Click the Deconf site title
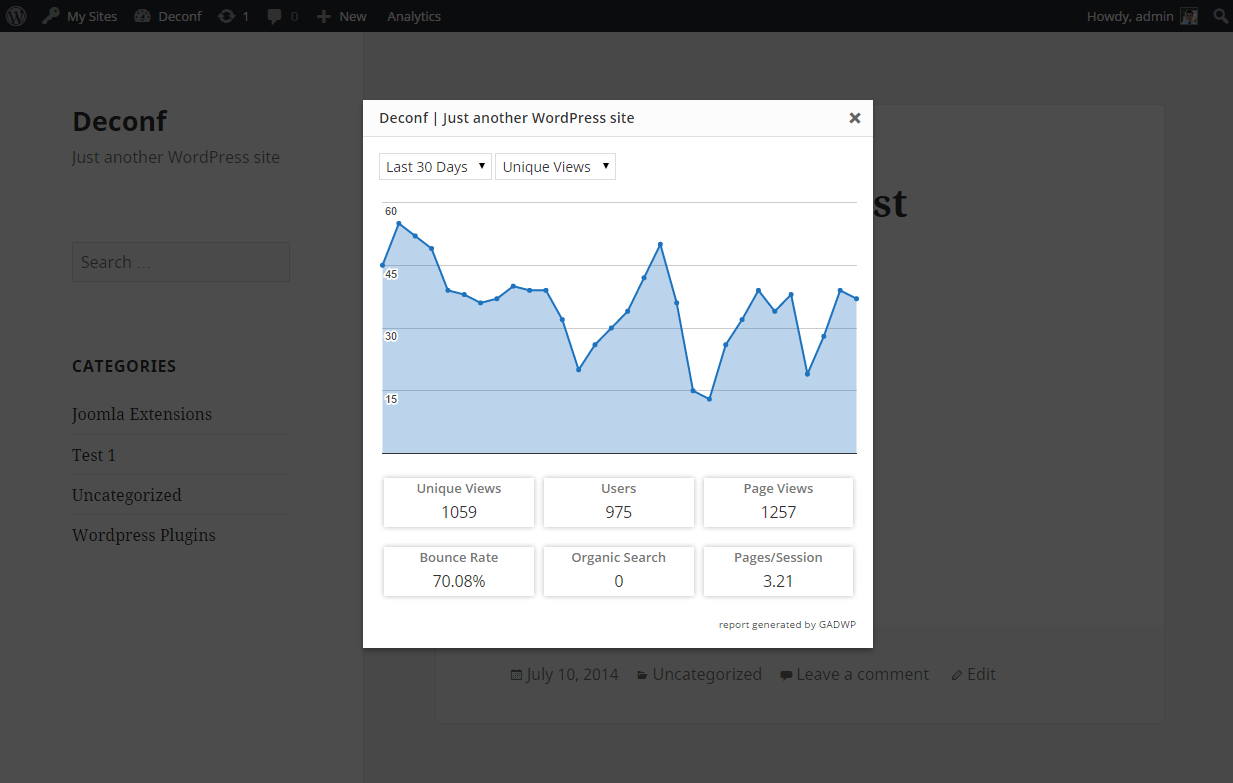Image resolution: width=1233 pixels, height=783 pixels. (119, 121)
